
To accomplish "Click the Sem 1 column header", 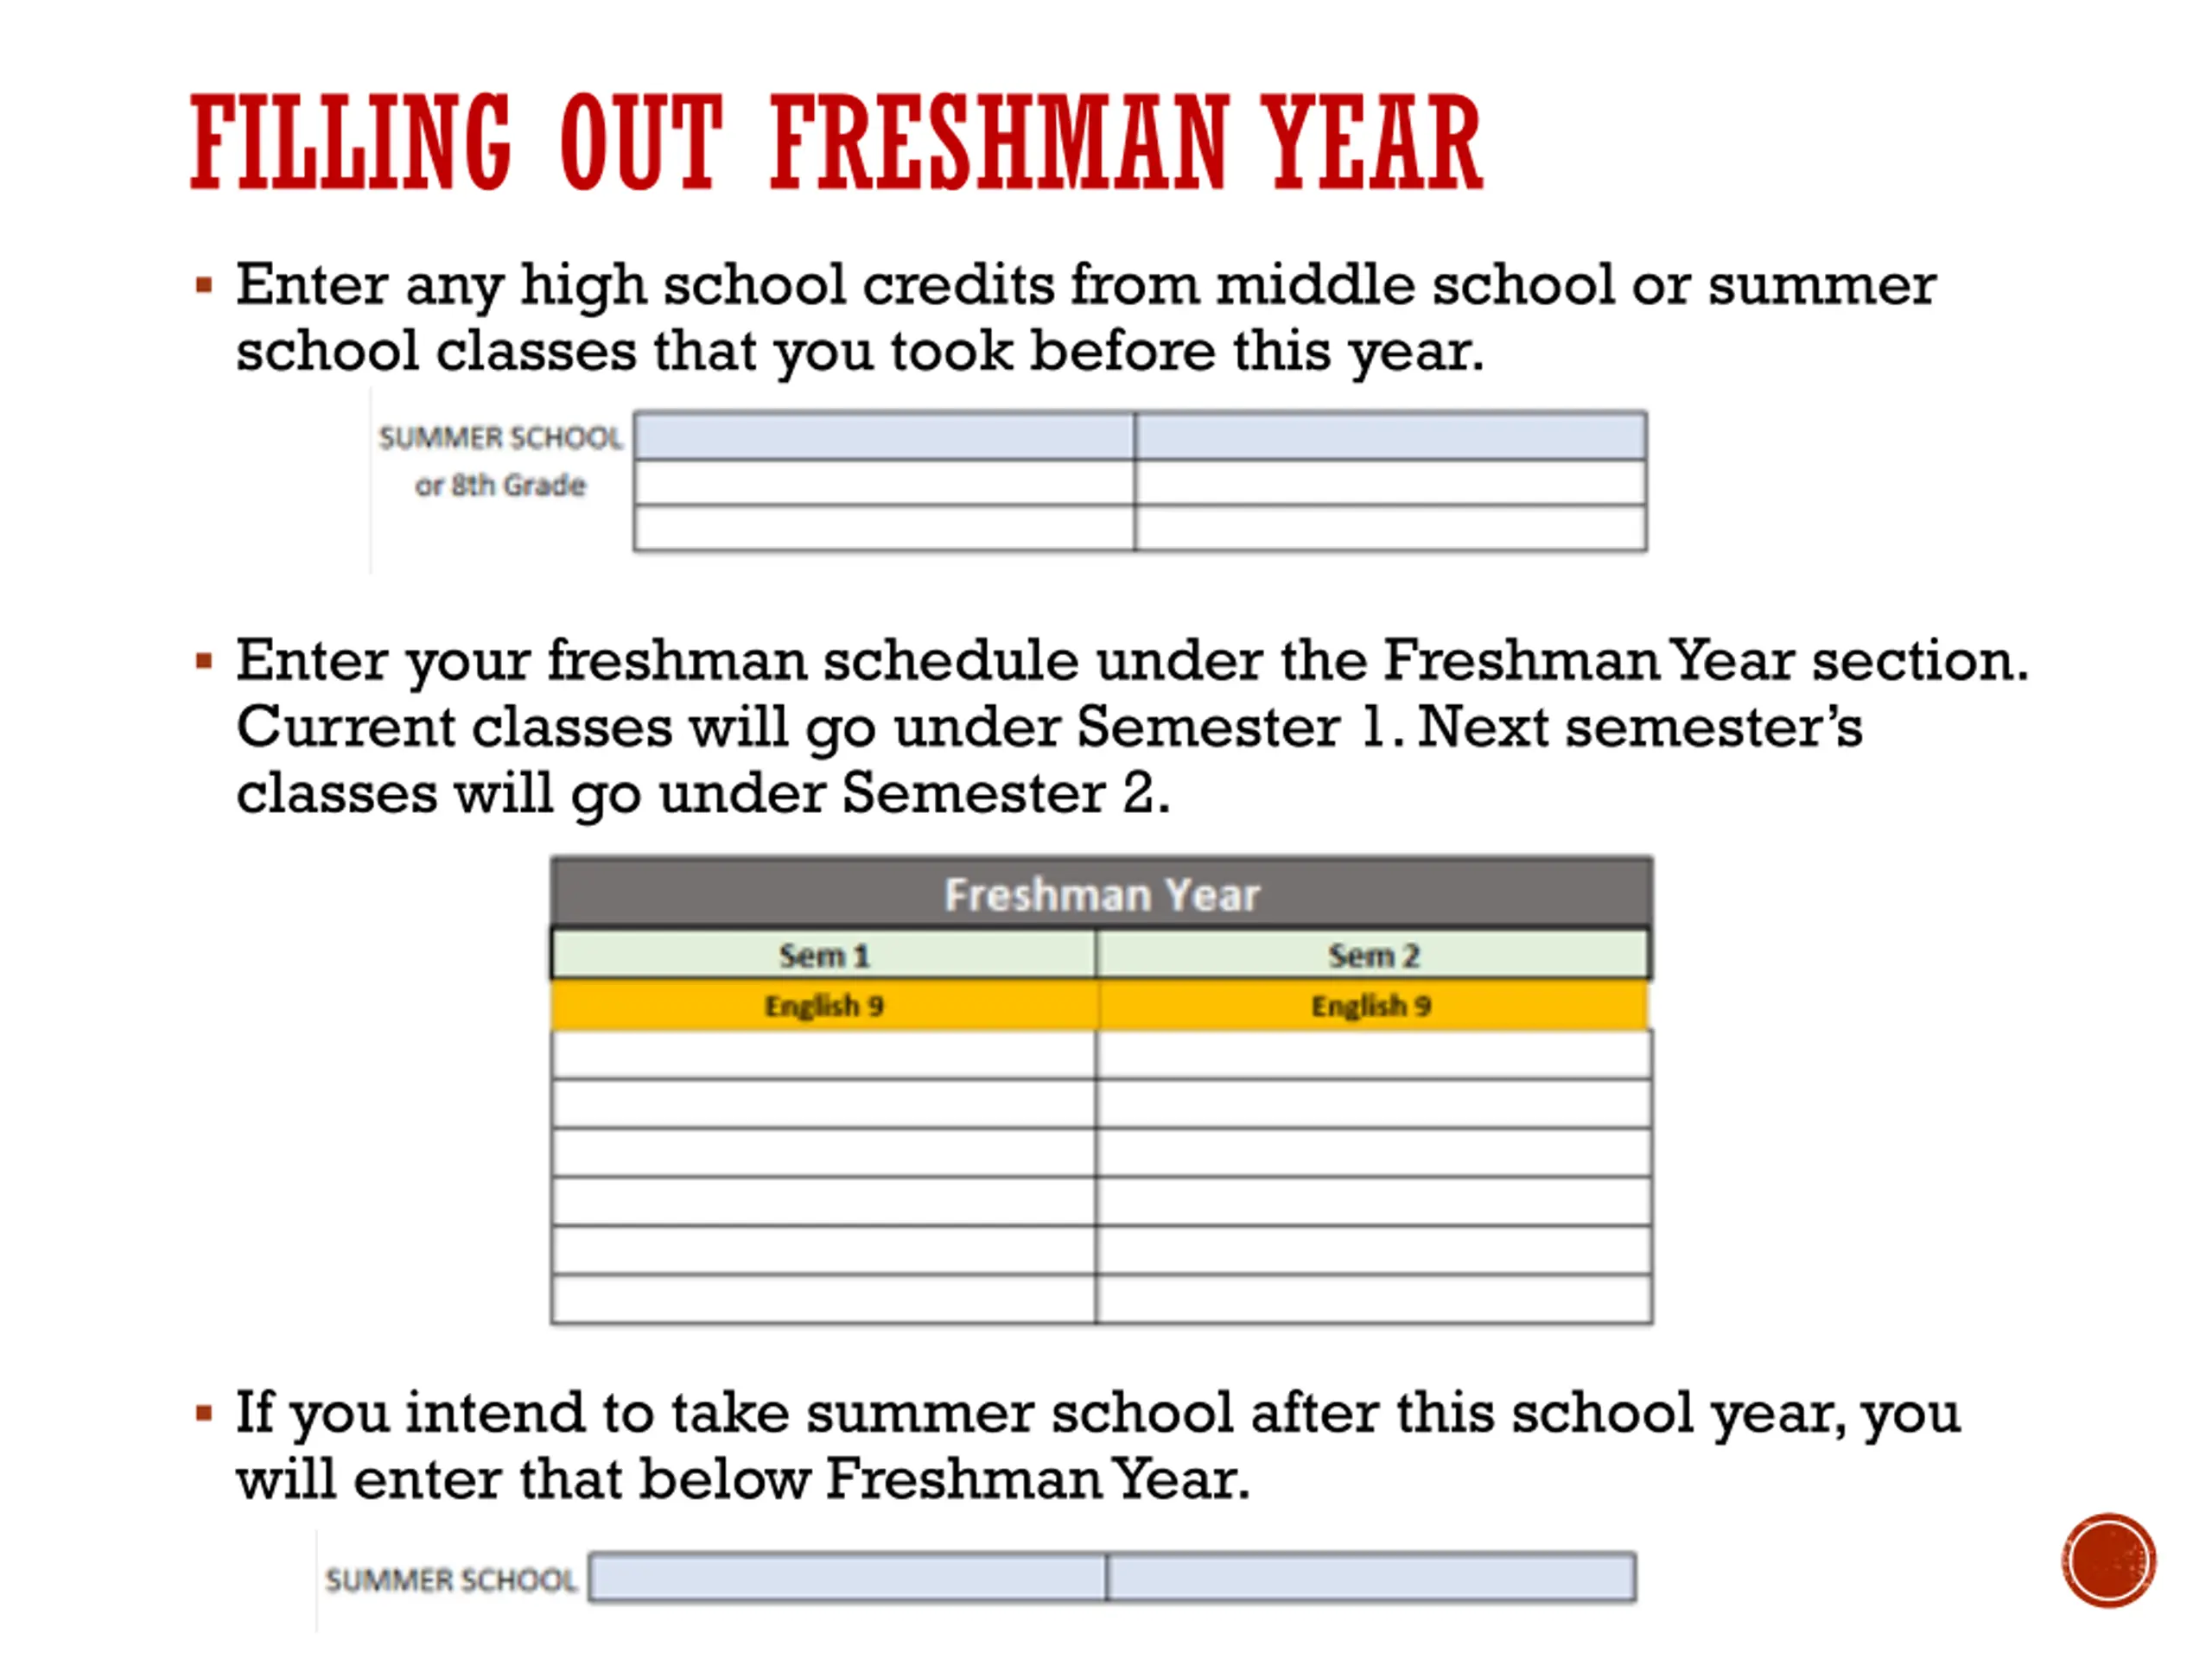I will point(823,955).
